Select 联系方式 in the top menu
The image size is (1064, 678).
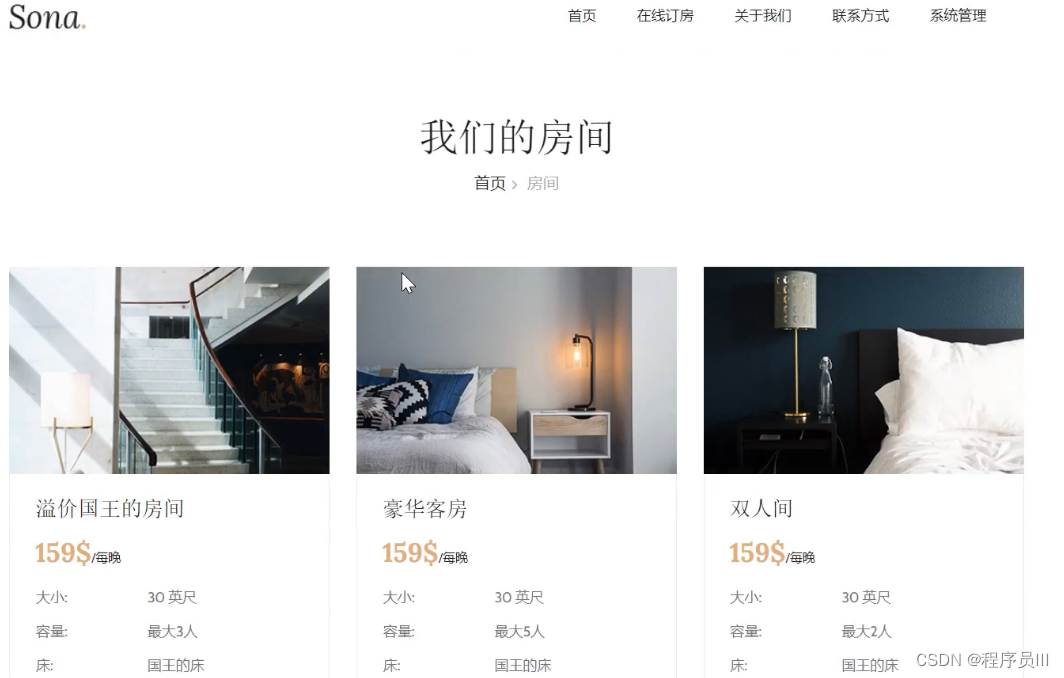pos(860,16)
